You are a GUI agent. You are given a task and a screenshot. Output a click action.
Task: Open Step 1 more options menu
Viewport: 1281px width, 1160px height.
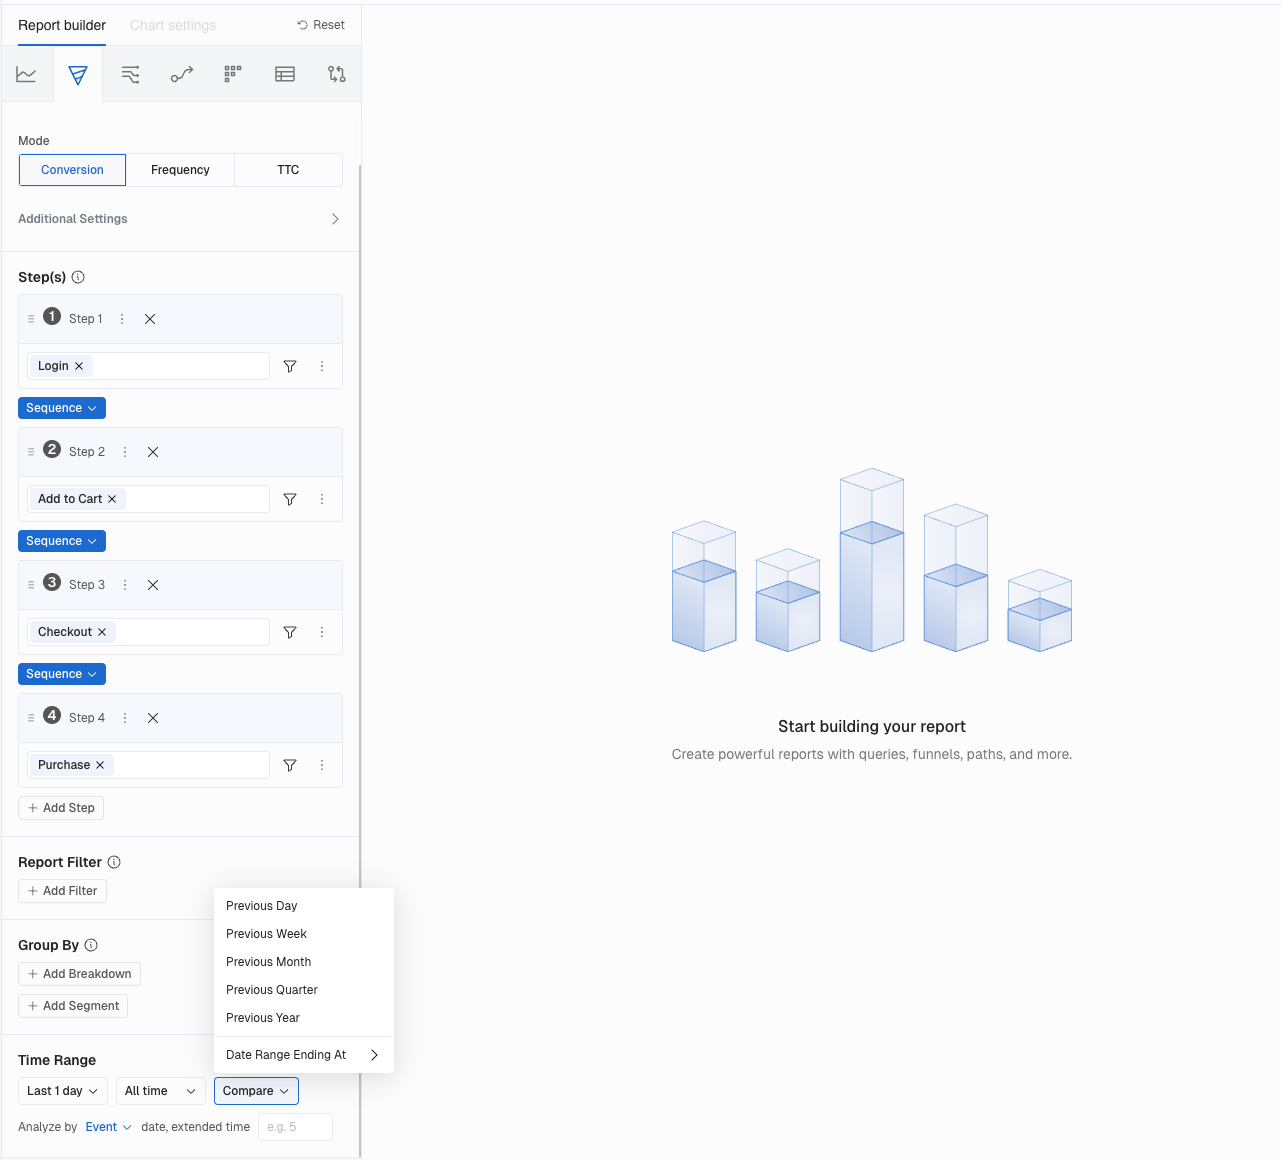pos(122,319)
